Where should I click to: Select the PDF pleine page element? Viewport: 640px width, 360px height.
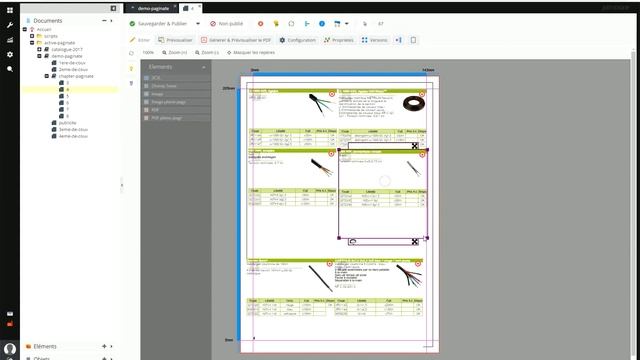(176, 118)
